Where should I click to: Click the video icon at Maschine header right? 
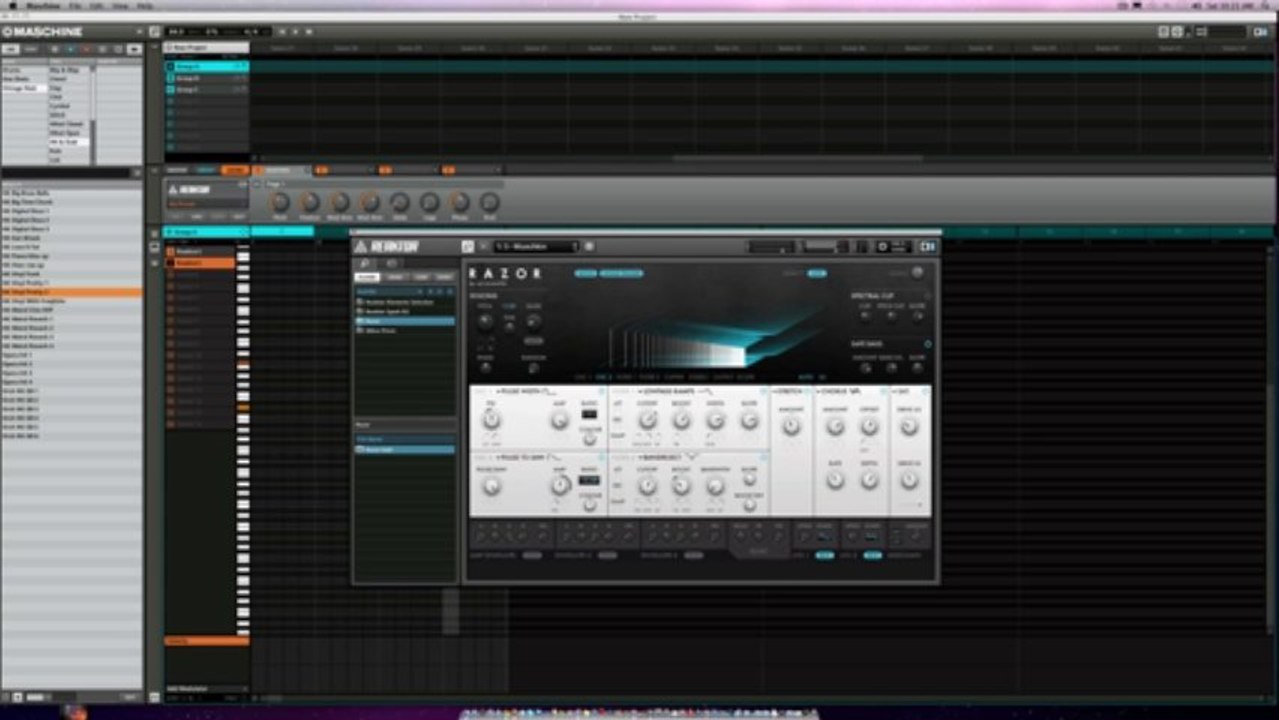tap(1261, 32)
